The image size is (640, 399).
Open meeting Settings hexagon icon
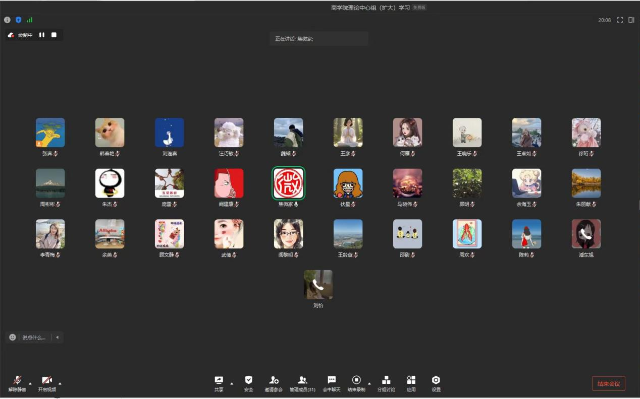point(436,383)
